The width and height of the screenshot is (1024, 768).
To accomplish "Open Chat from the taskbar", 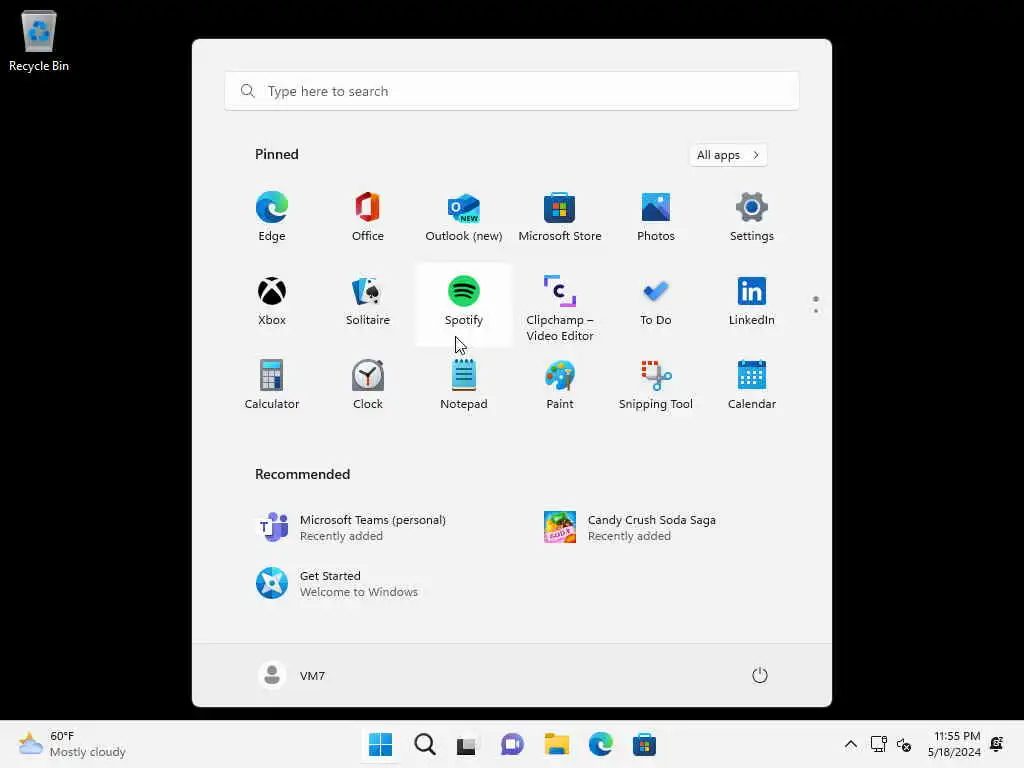I will [512, 744].
